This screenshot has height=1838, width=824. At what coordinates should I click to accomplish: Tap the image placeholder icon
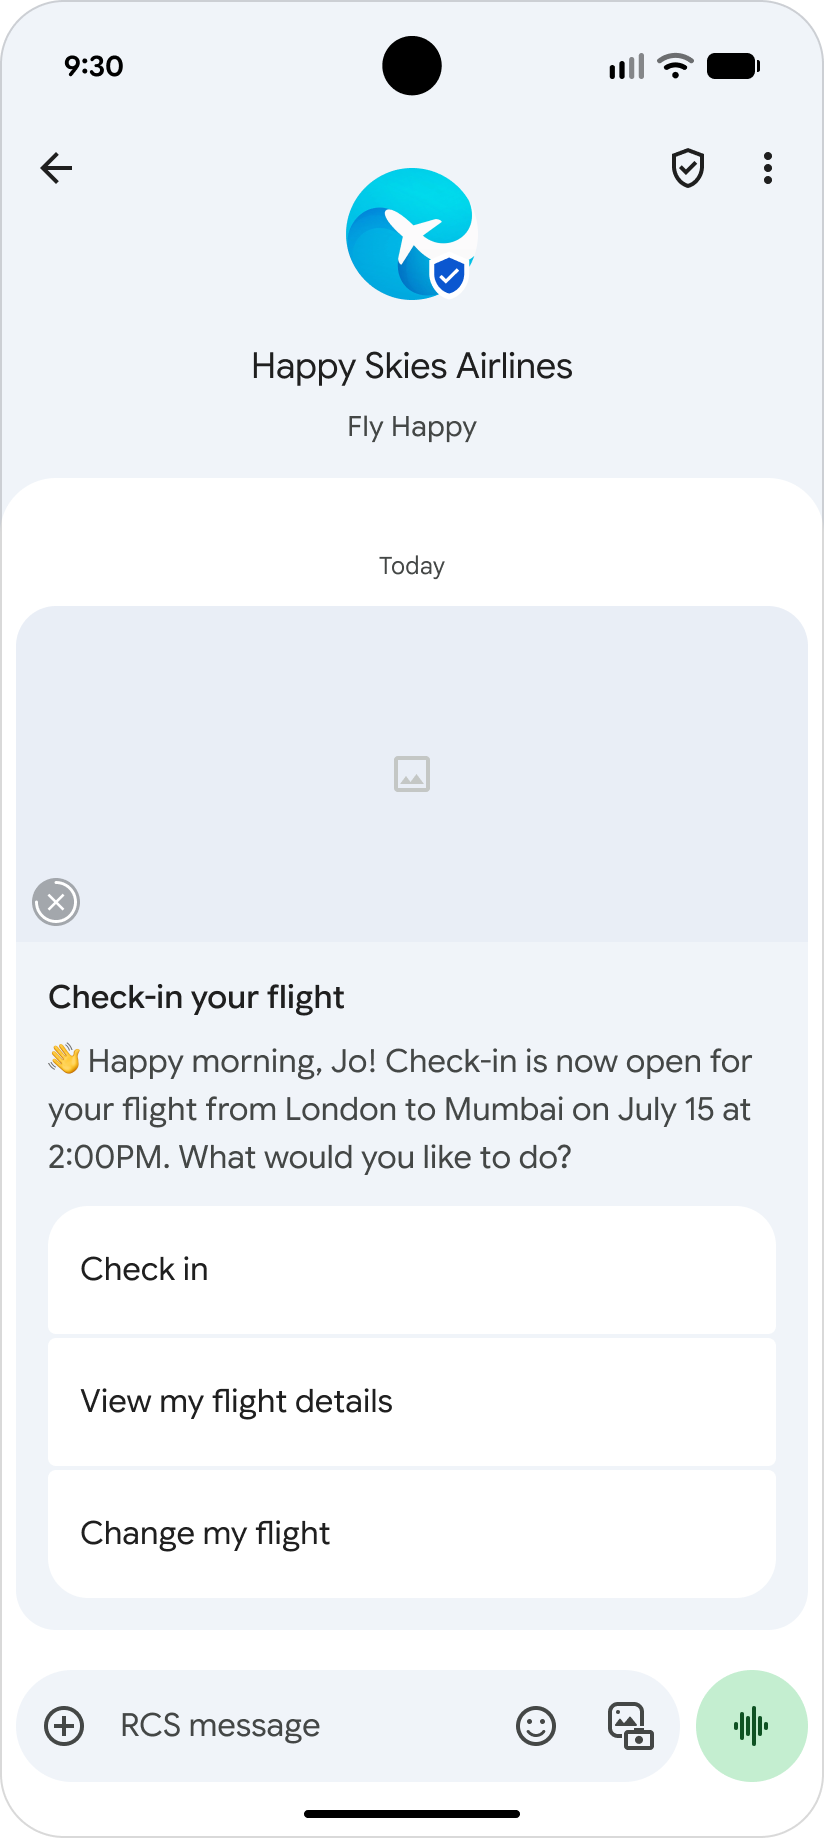click(412, 774)
